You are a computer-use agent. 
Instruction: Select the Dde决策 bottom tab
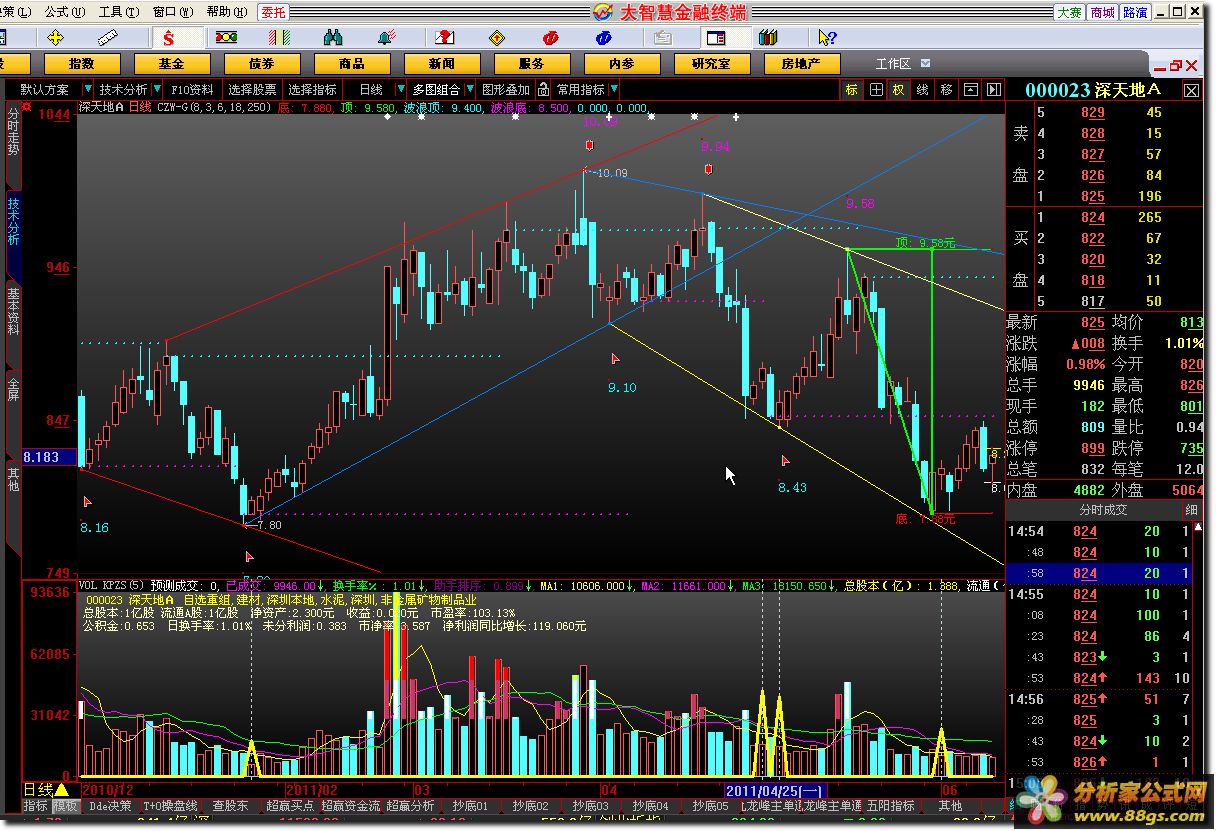pyautogui.click(x=110, y=806)
